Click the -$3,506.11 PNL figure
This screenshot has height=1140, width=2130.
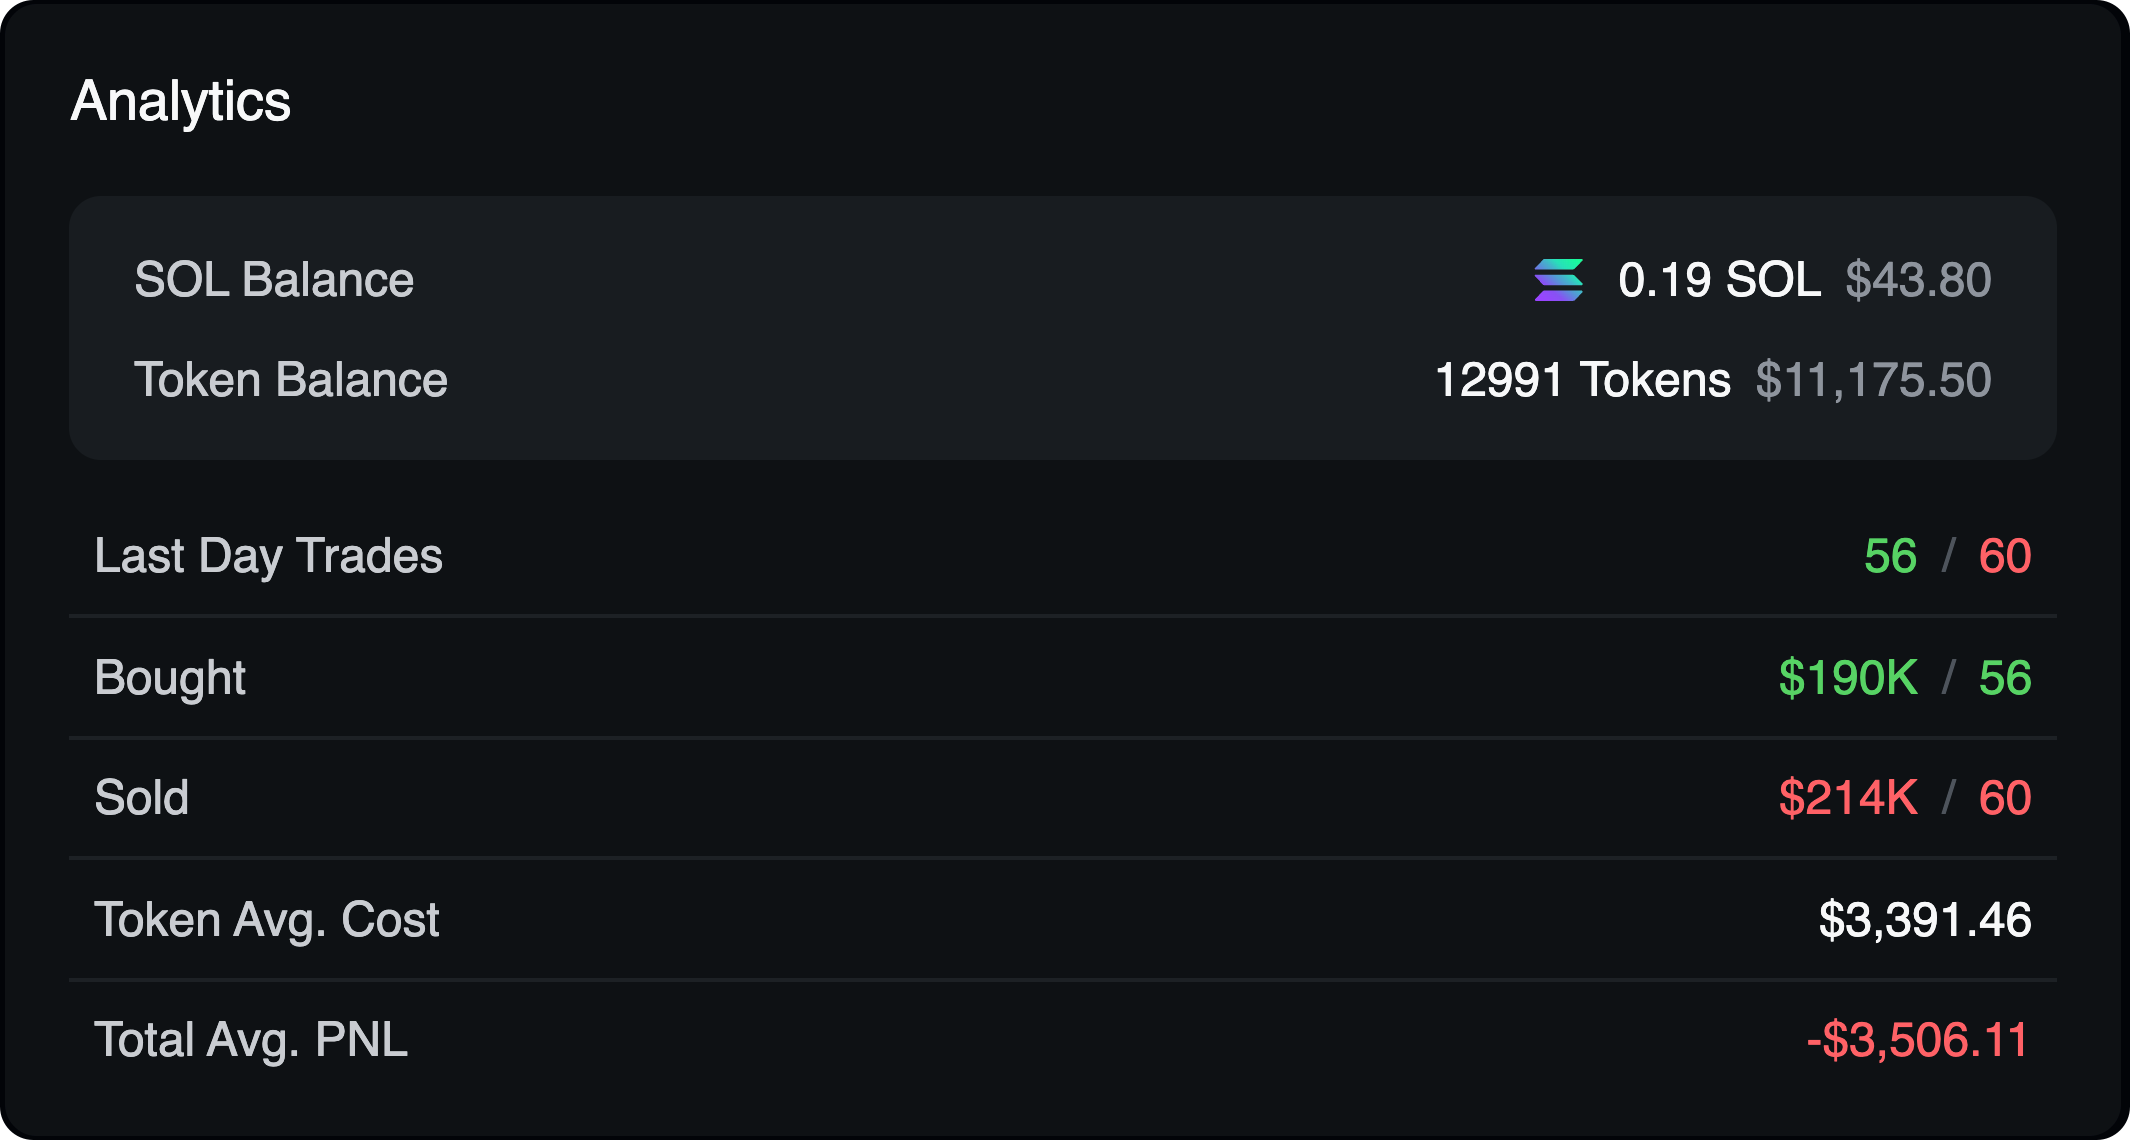(x=1917, y=1040)
